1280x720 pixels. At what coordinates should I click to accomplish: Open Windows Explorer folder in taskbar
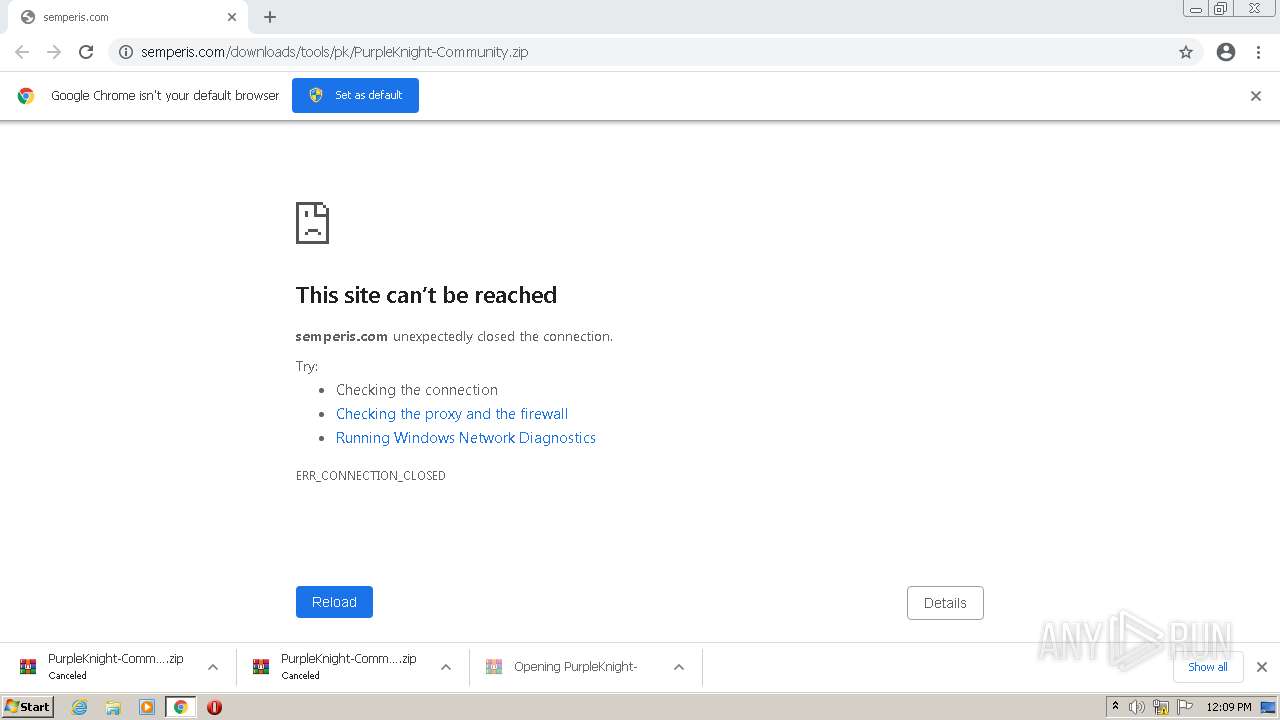coord(113,707)
